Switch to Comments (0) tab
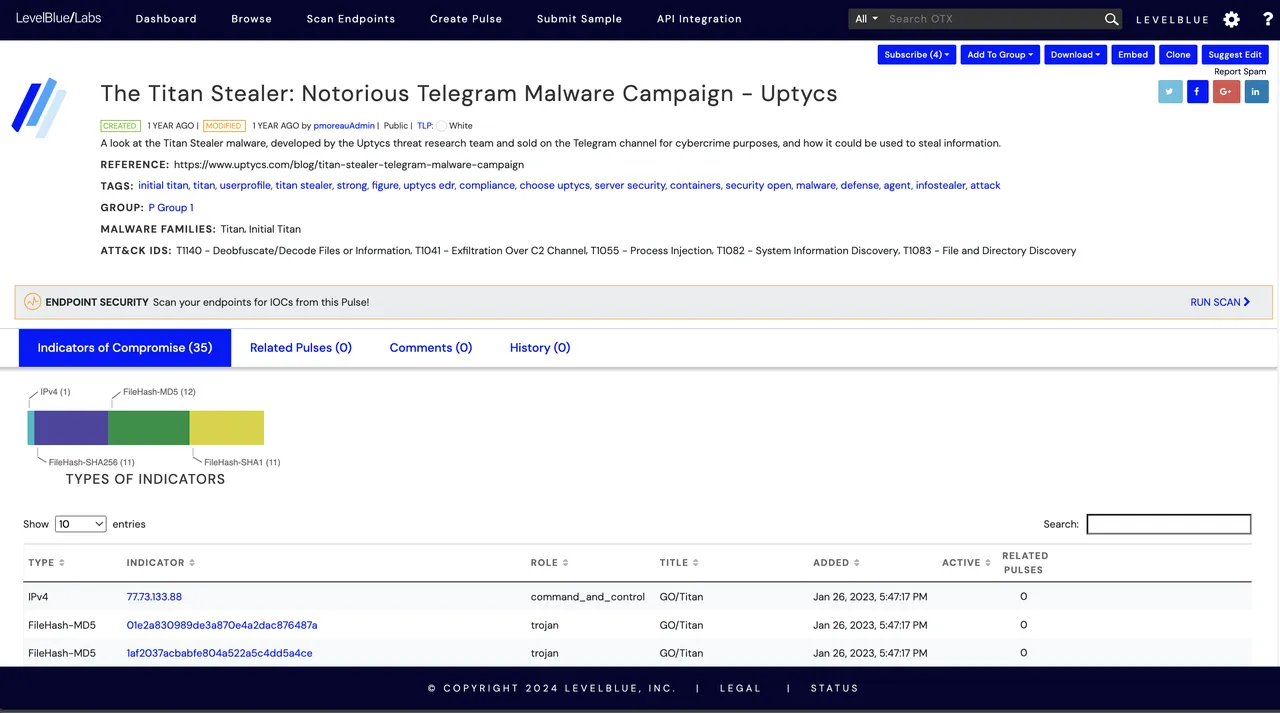1280x713 pixels. [x=431, y=348]
